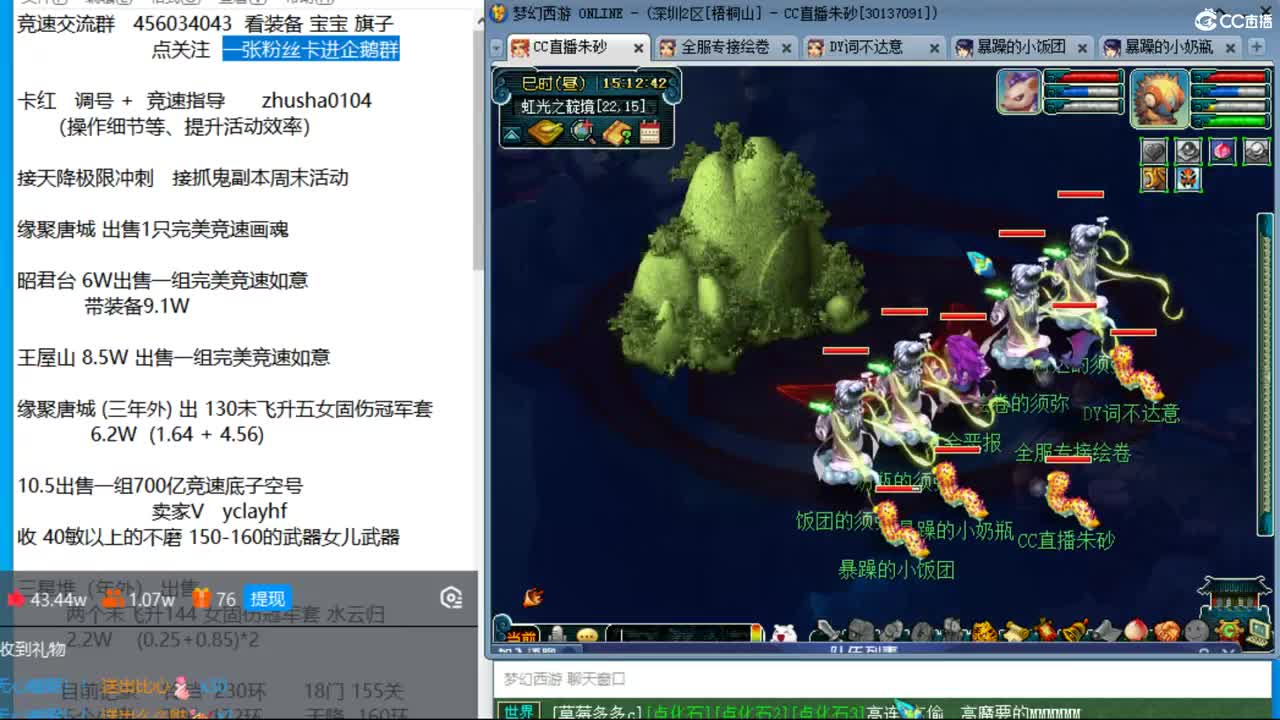Open the quest scroll icon with question mark
The width and height of the screenshot is (1280, 720).
point(616,131)
